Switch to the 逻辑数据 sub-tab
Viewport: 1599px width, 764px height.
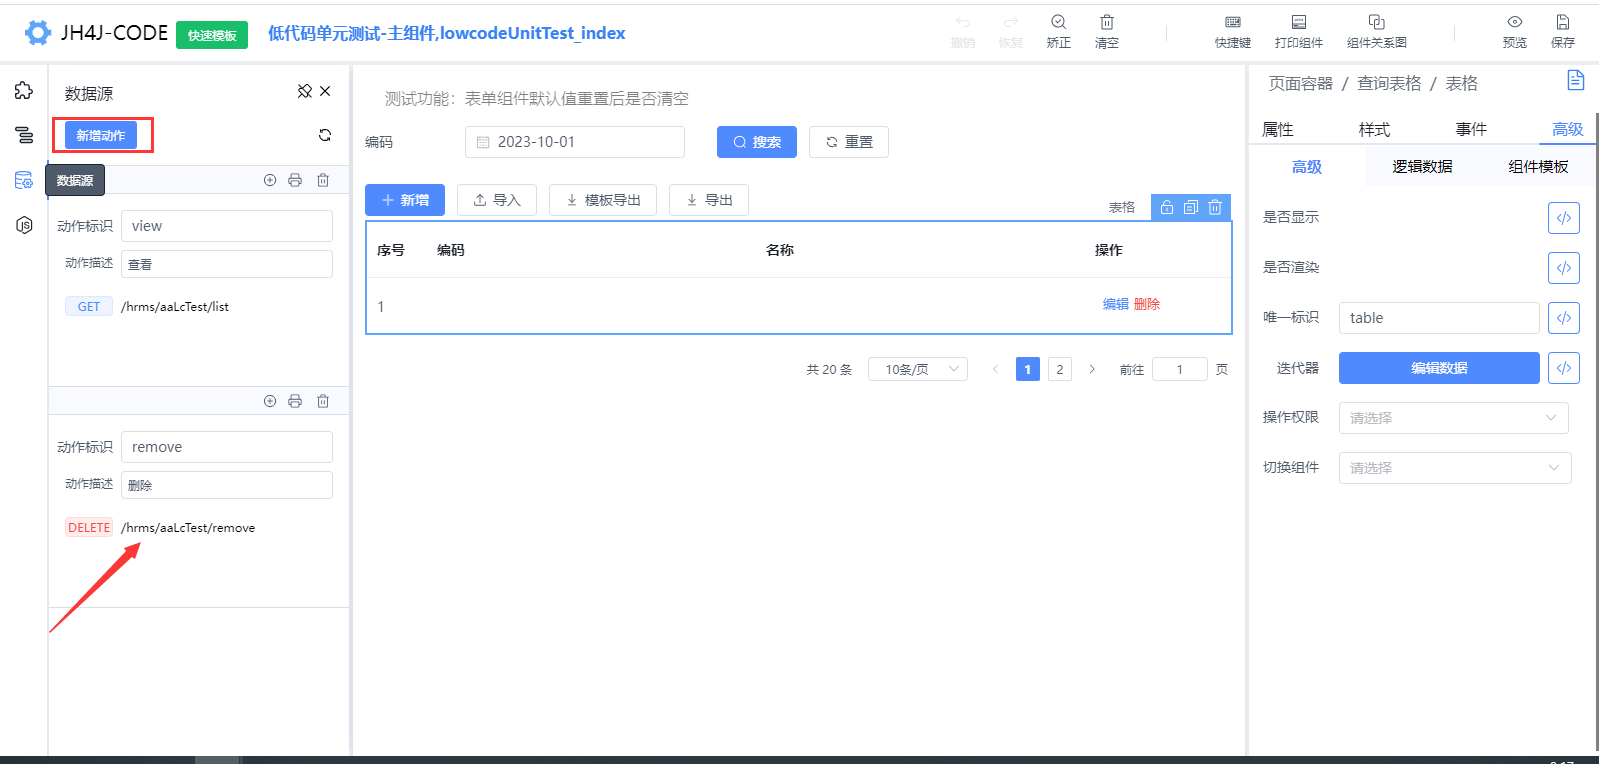pos(1422,167)
